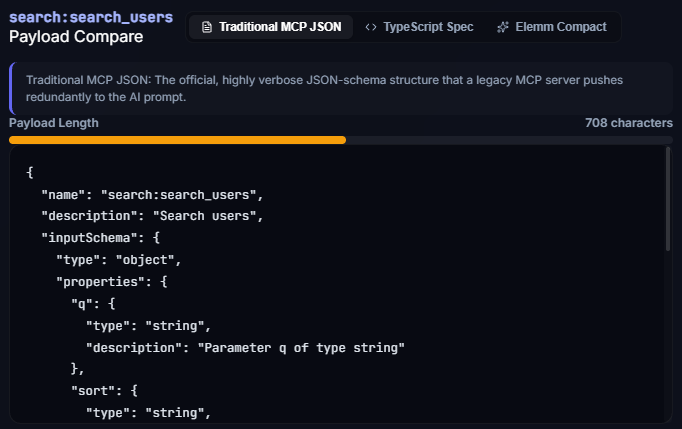This screenshot has width=682, height=429.
Task: Click the "description": "Search users" line
Action: [x=153, y=216]
